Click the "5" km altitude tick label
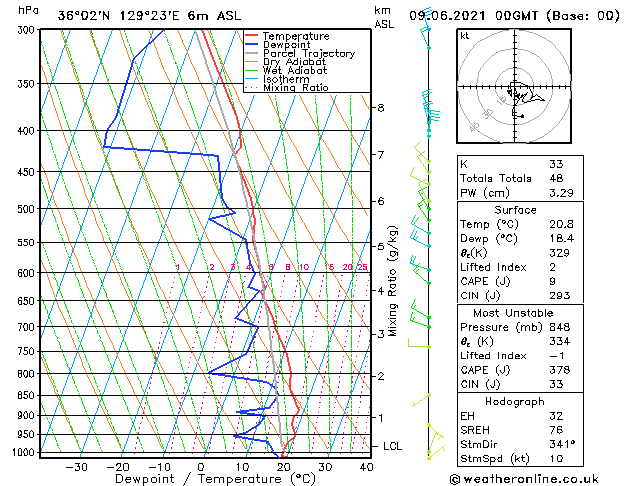Viewport: 629px width, 486px height. click(380, 246)
